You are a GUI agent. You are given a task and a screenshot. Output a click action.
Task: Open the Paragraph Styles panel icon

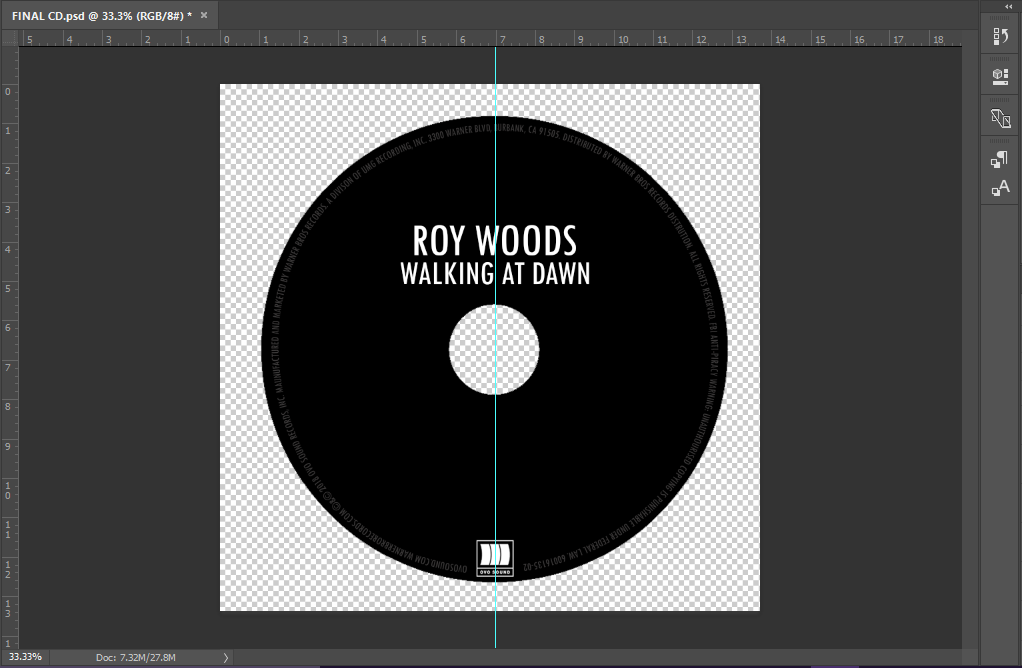(x=1000, y=160)
